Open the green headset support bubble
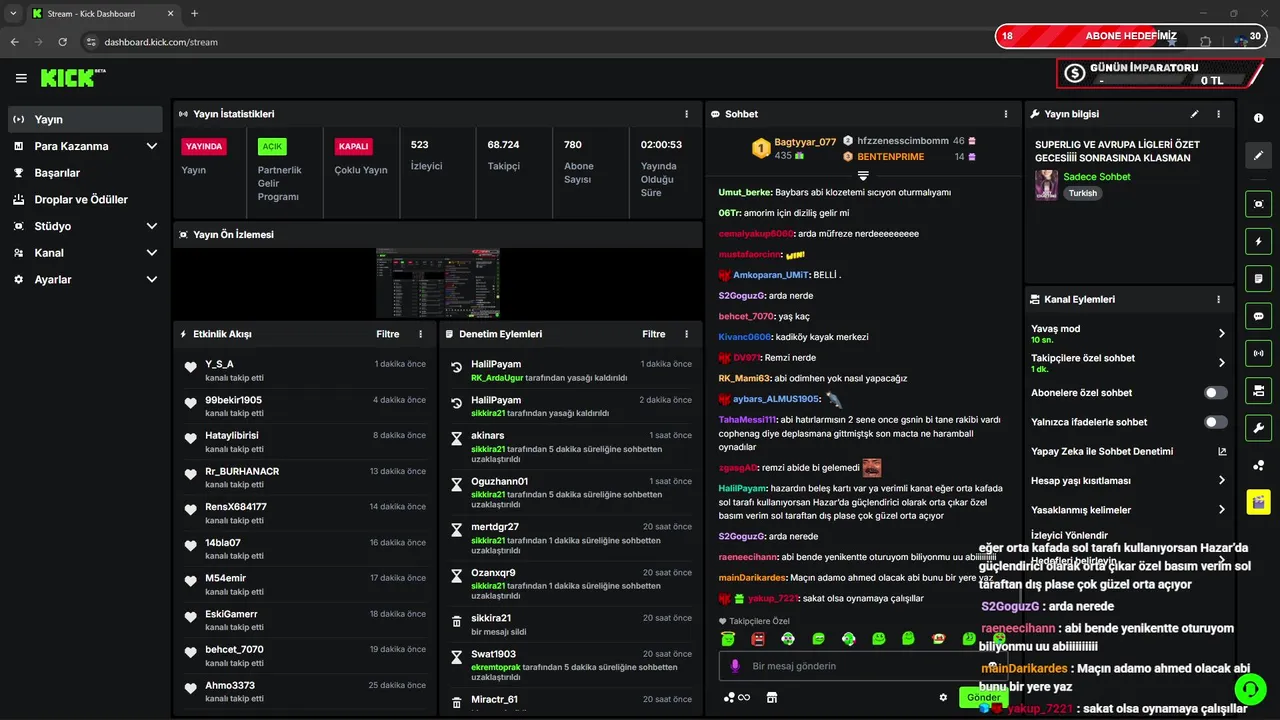Image resolution: width=1280 pixels, height=720 pixels. coord(1250,689)
